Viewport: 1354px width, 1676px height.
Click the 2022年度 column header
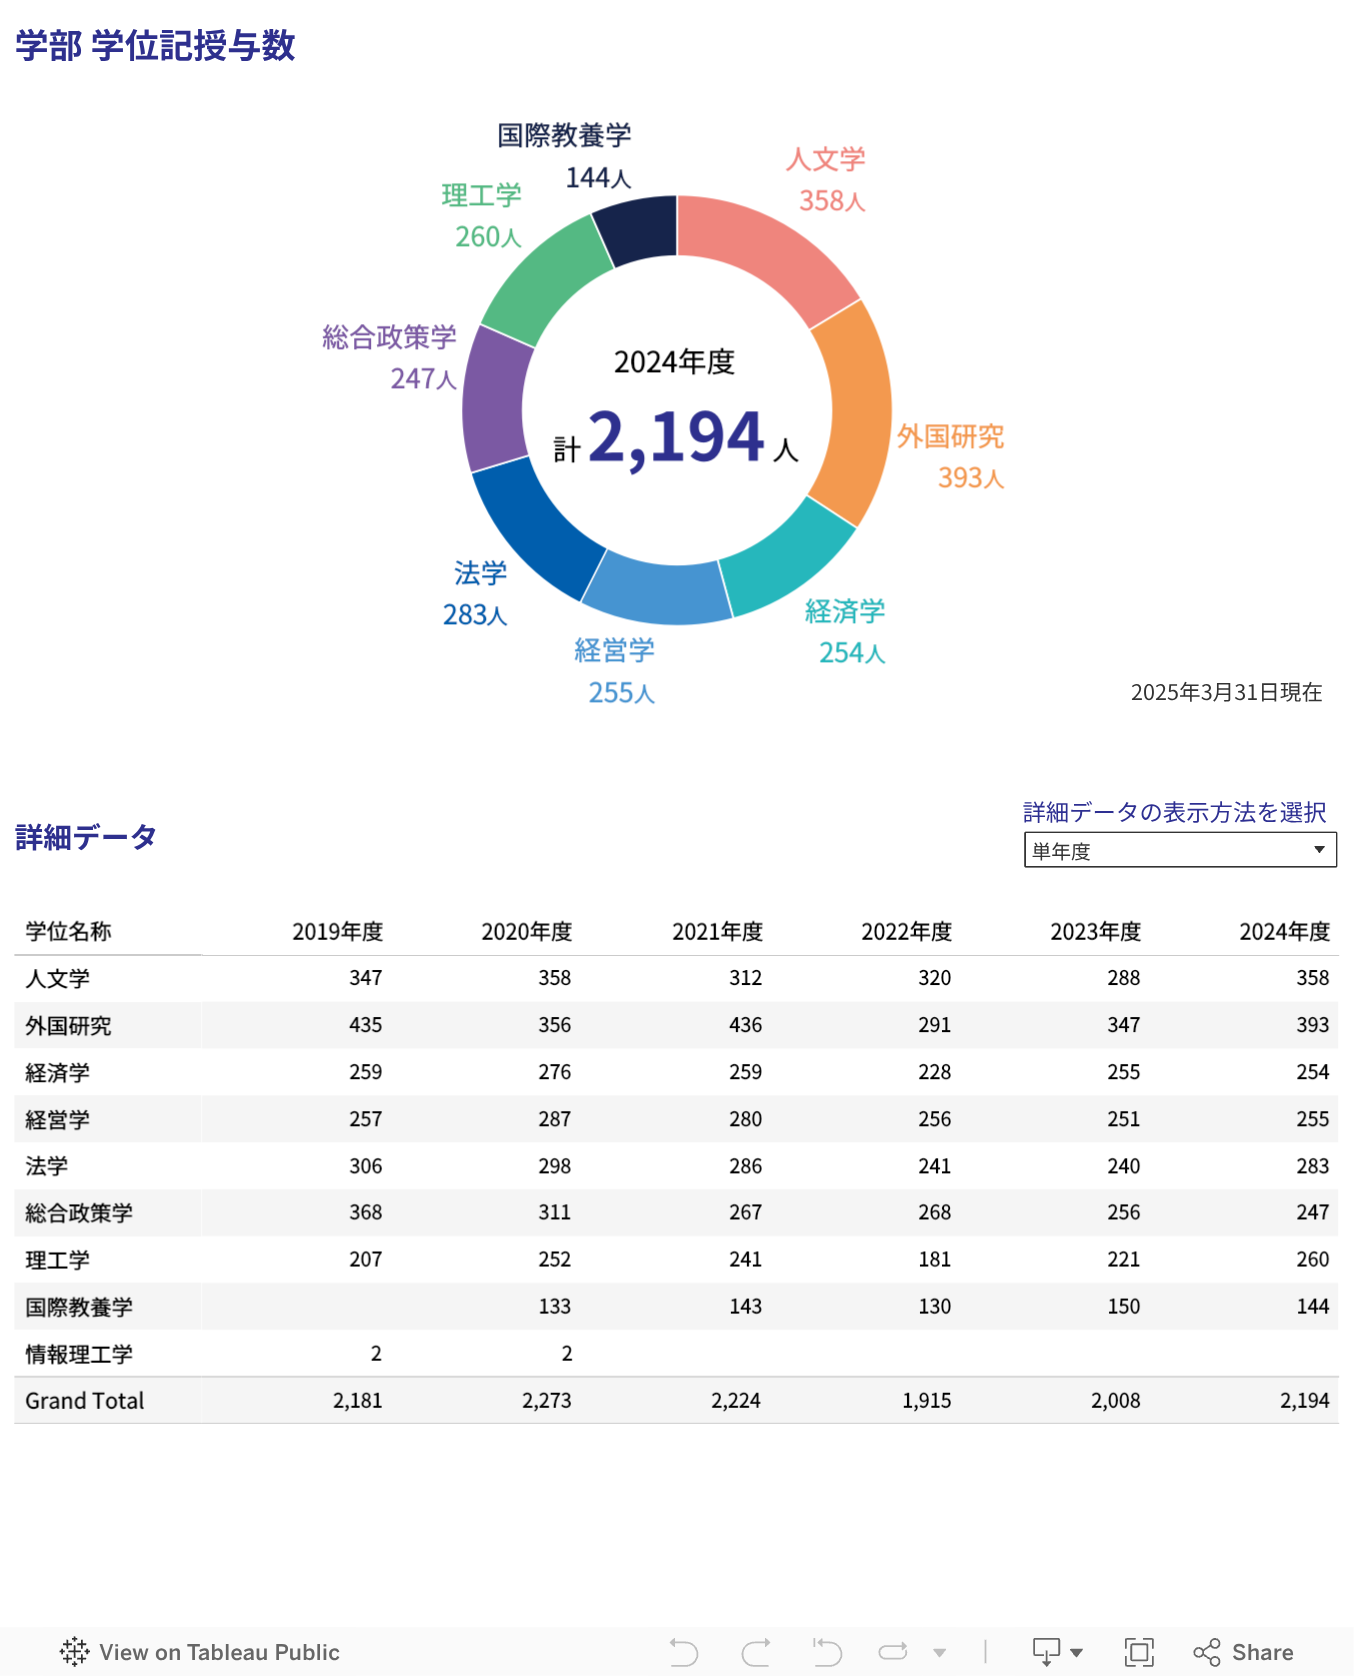907,932
